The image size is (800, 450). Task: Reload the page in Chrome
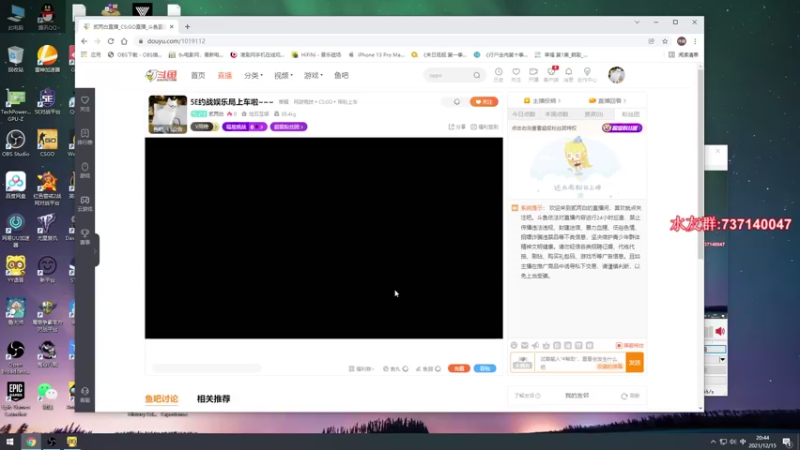111,41
